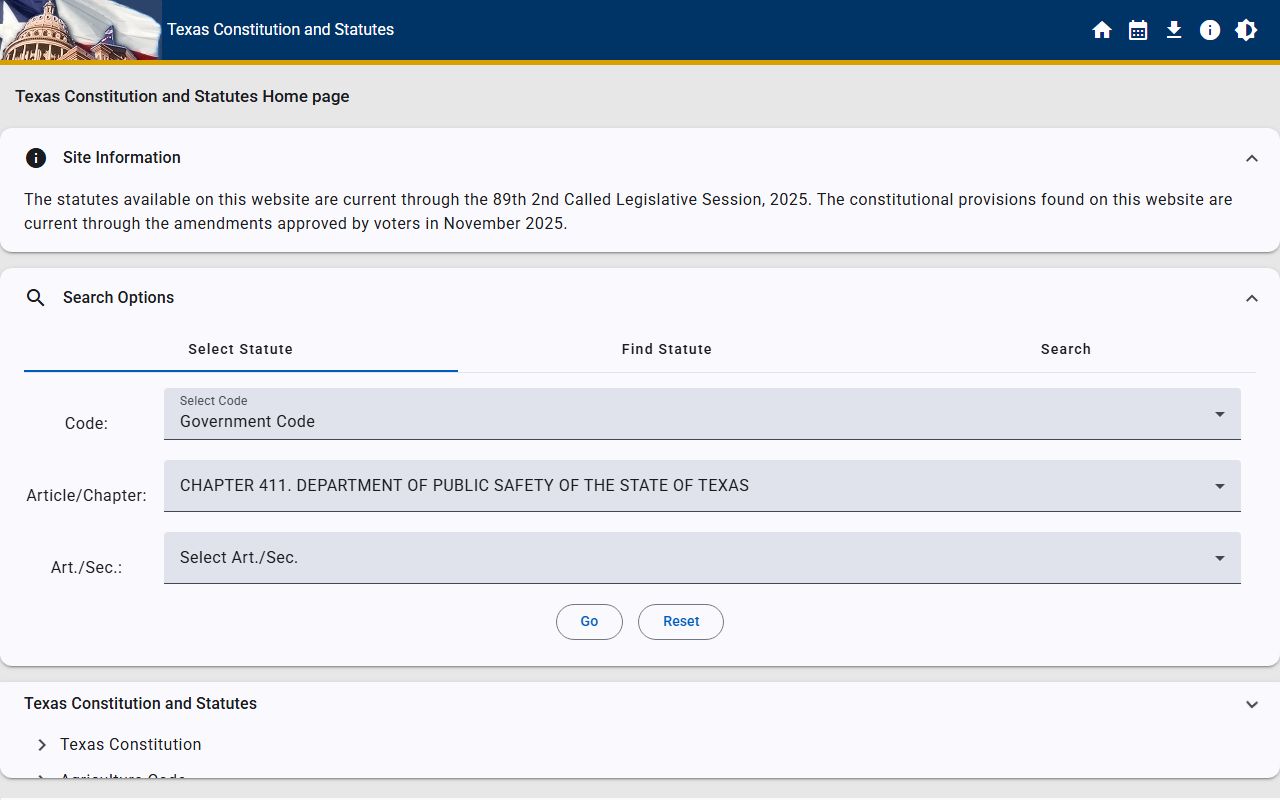Open the Select Code dropdown
The image size is (1280, 800).
[x=702, y=414]
